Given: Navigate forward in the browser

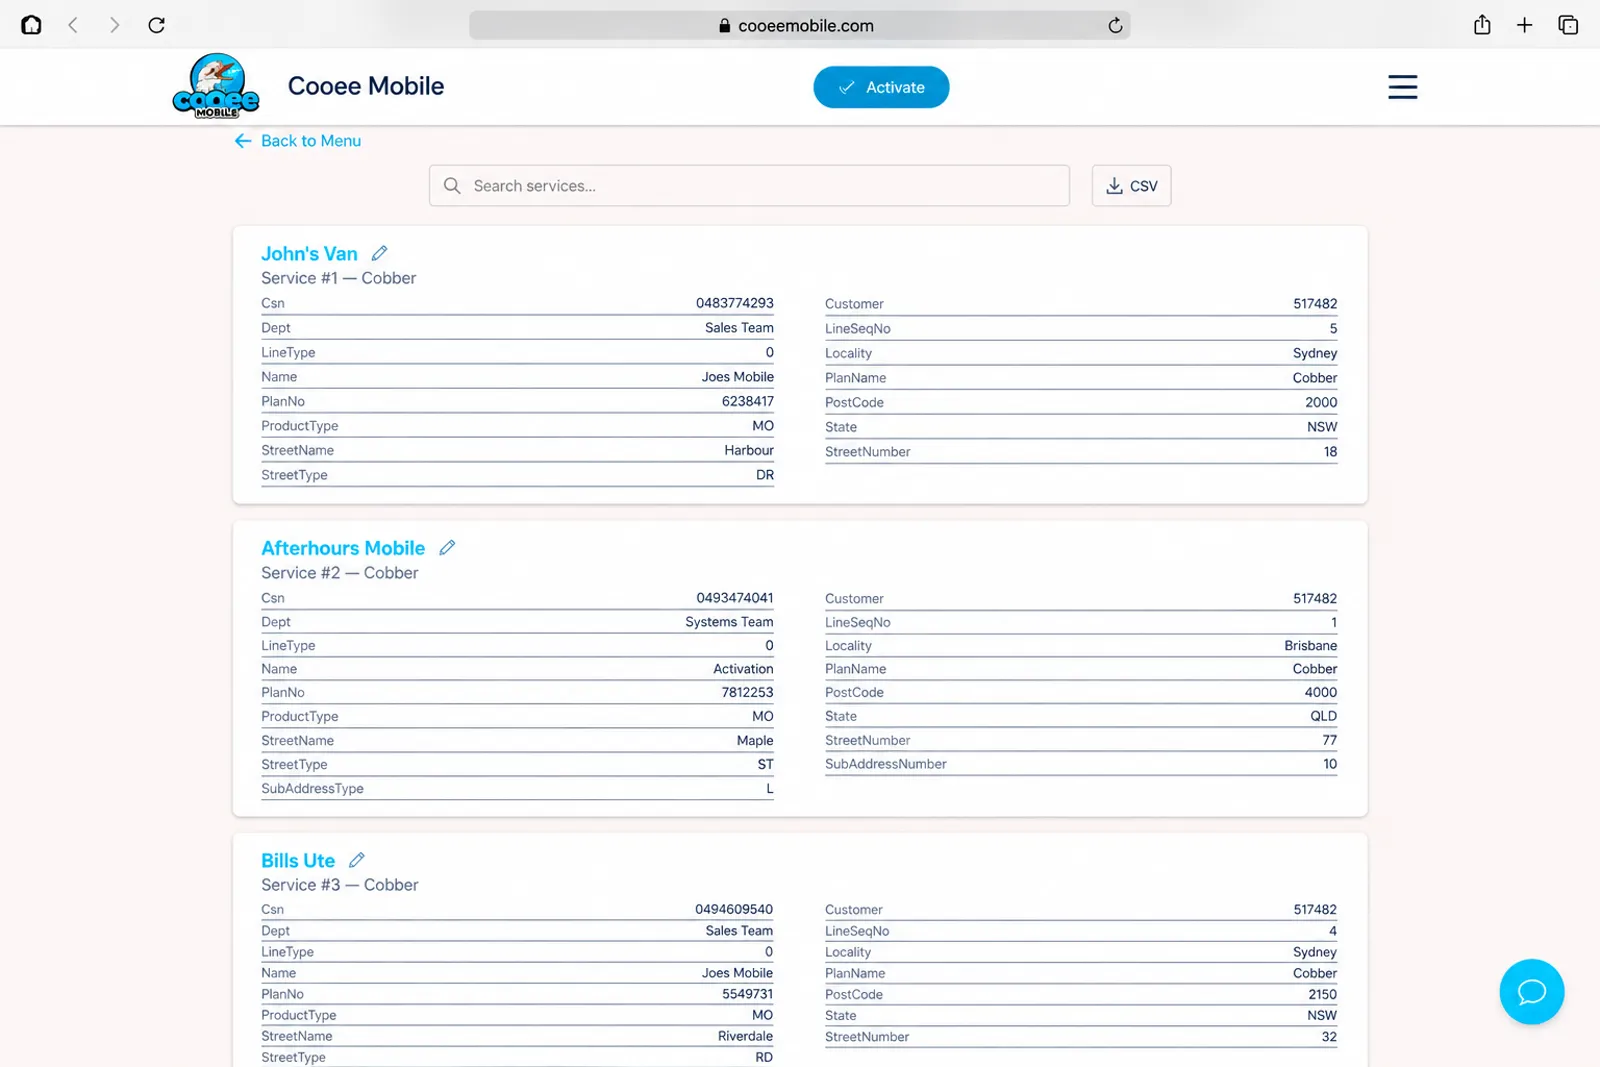Looking at the screenshot, I should [114, 25].
